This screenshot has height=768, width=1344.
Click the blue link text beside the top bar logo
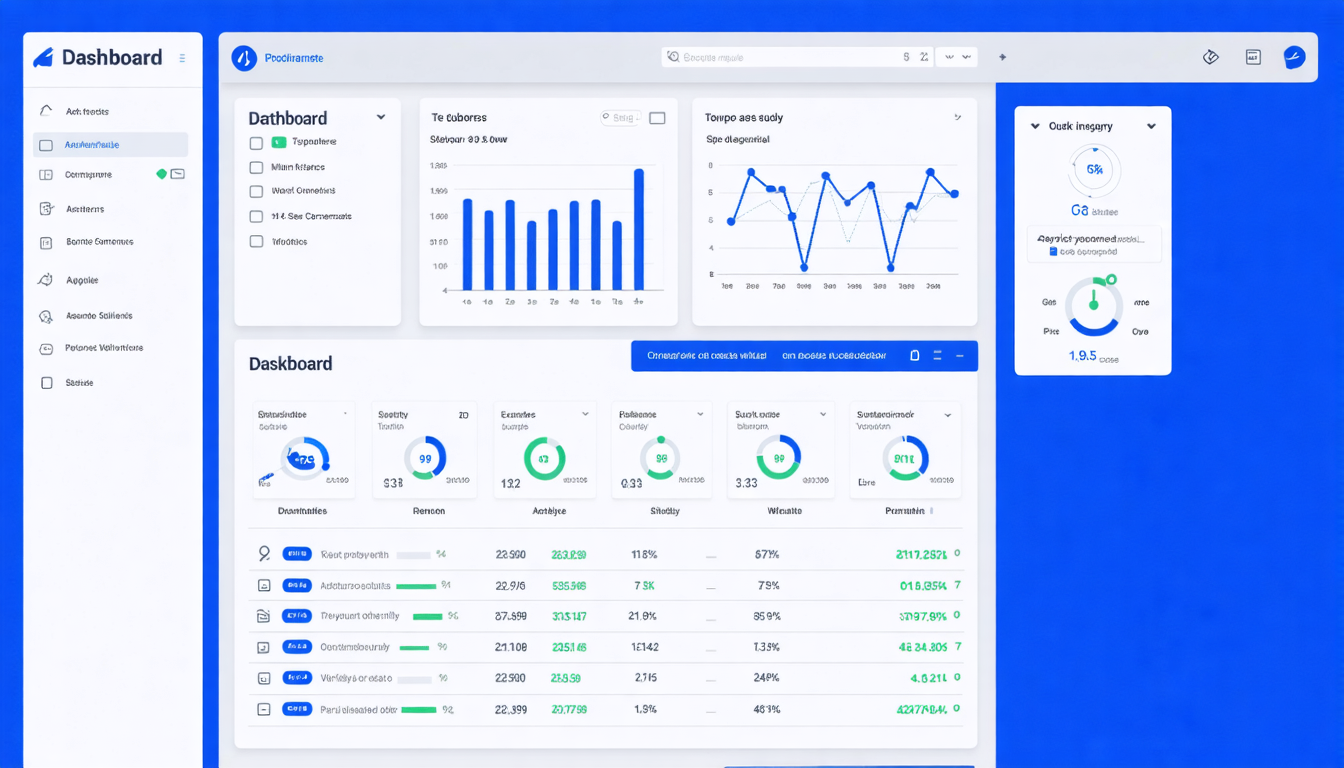(x=294, y=58)
